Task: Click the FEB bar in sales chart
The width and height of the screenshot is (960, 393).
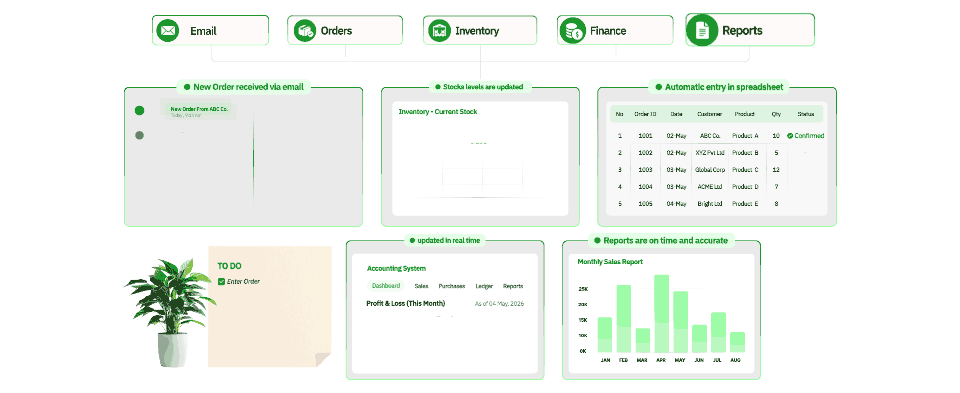Action: (624, 318)
